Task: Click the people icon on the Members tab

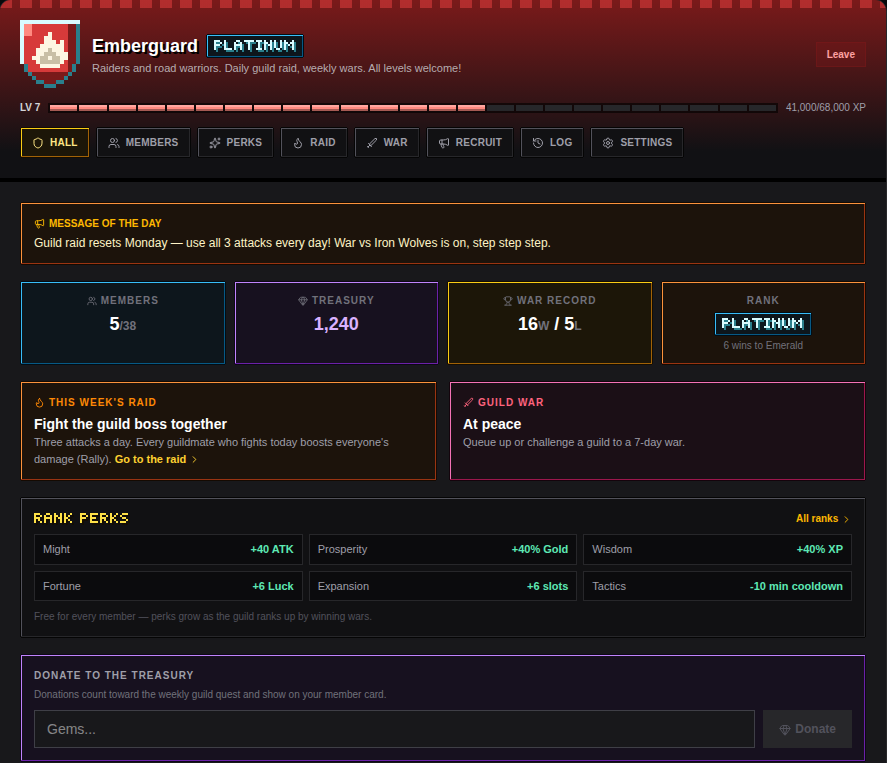Action: 114,143
